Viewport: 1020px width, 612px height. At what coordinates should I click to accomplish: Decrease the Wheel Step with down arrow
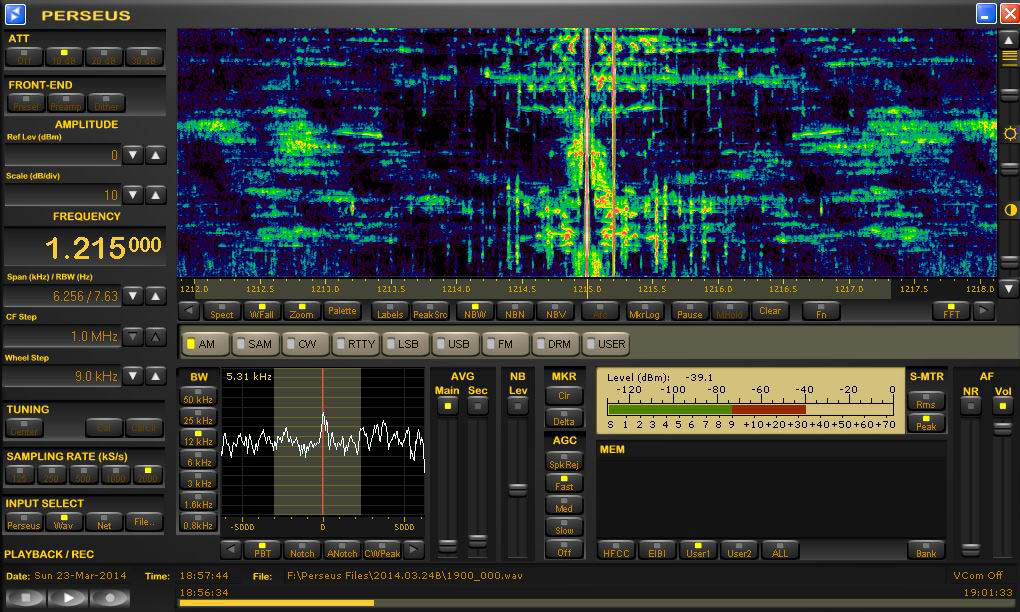tap(133, 376)
